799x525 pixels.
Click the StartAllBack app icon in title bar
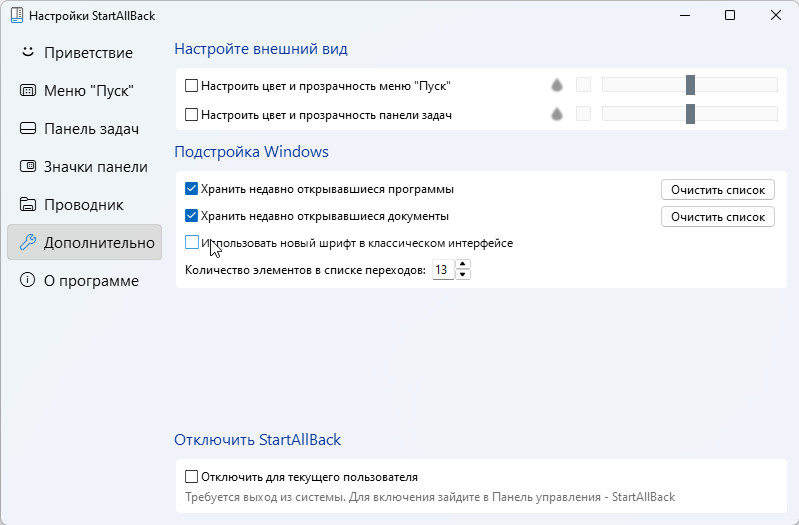click(x=17, y=15)
